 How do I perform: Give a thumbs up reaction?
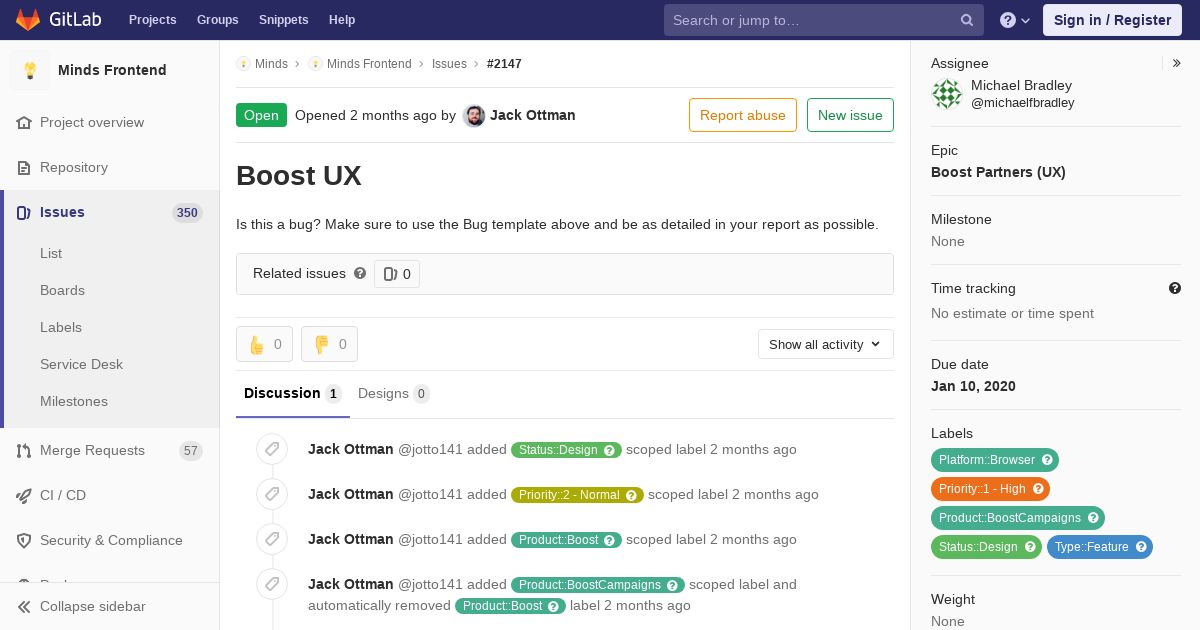point(264,344)
